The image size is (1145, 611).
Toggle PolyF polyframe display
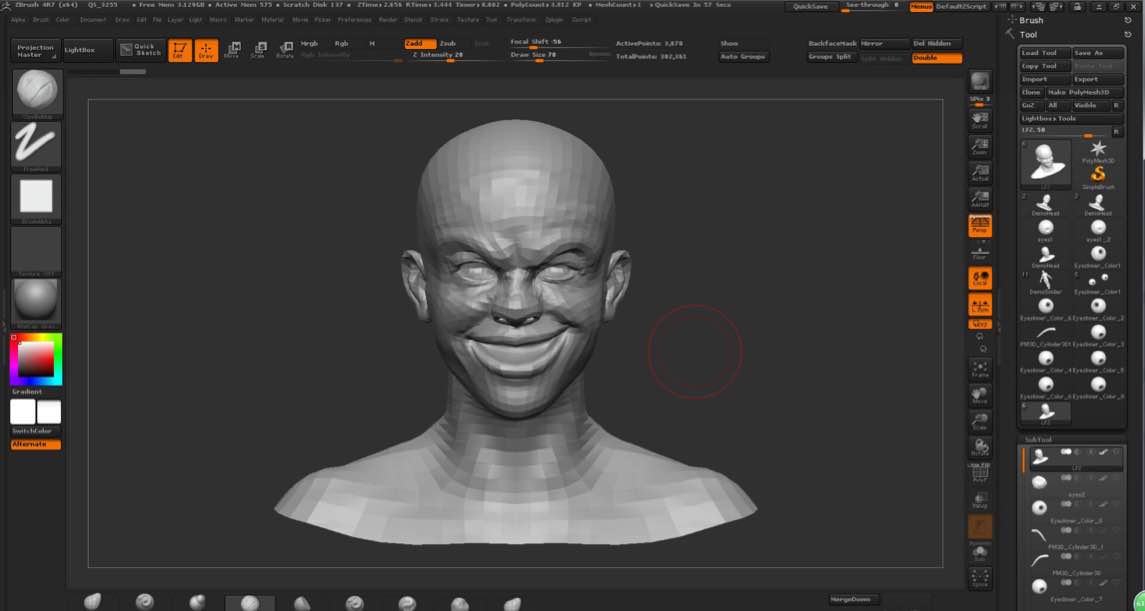[x=980, y=473]
